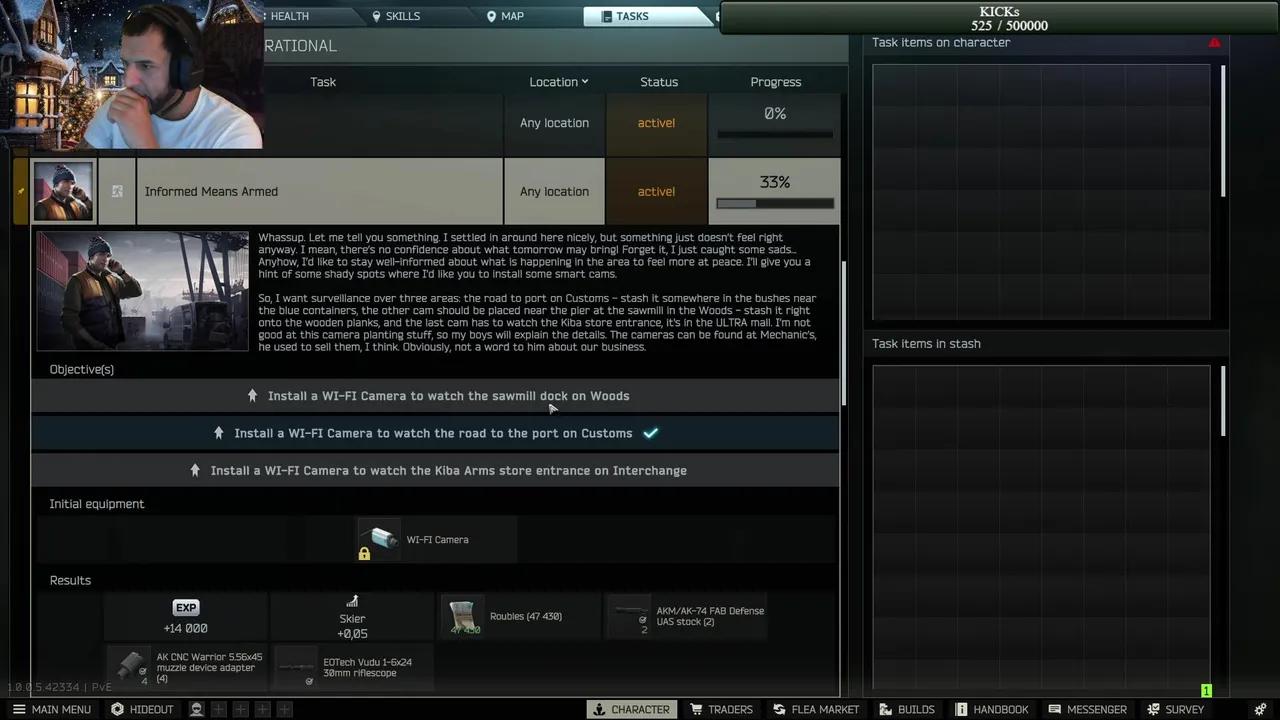Switch to the Skills tab

(x=396, y=16)
